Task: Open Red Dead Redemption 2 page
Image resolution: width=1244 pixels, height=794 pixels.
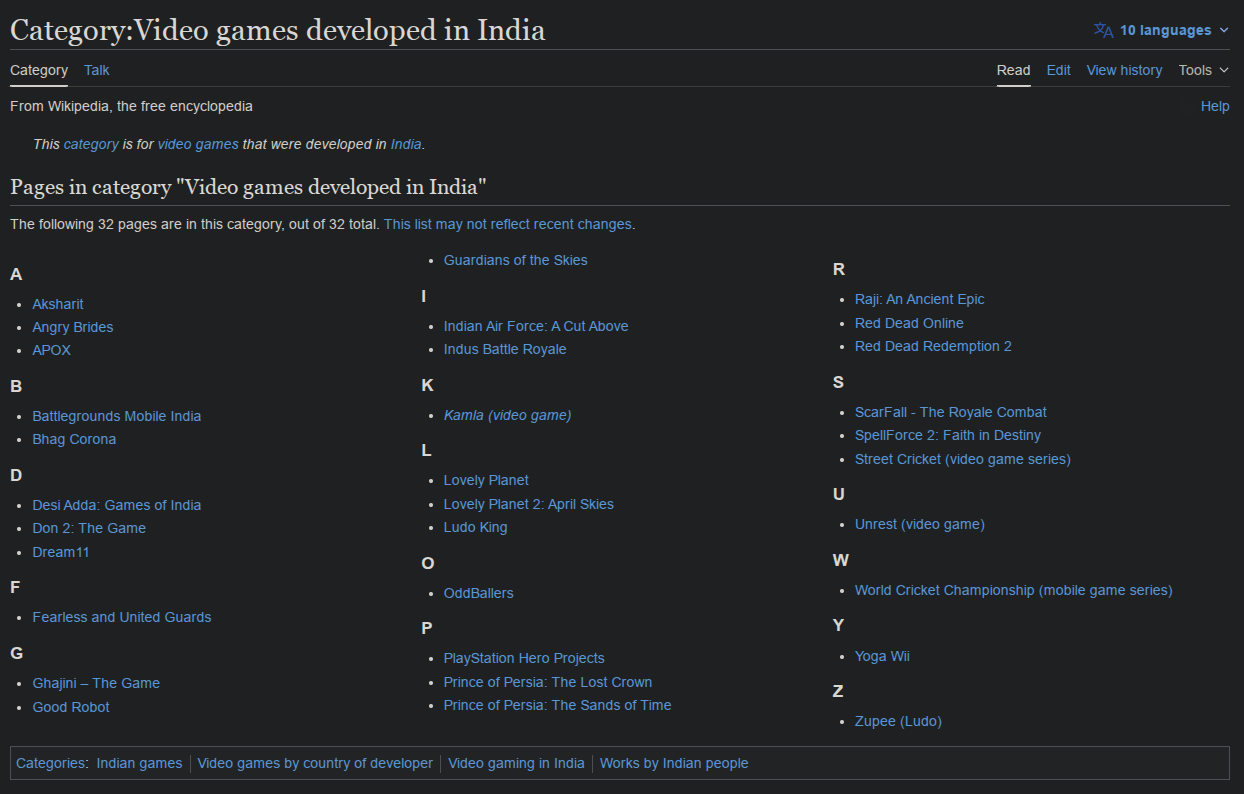Action: (x=933, y=346)
